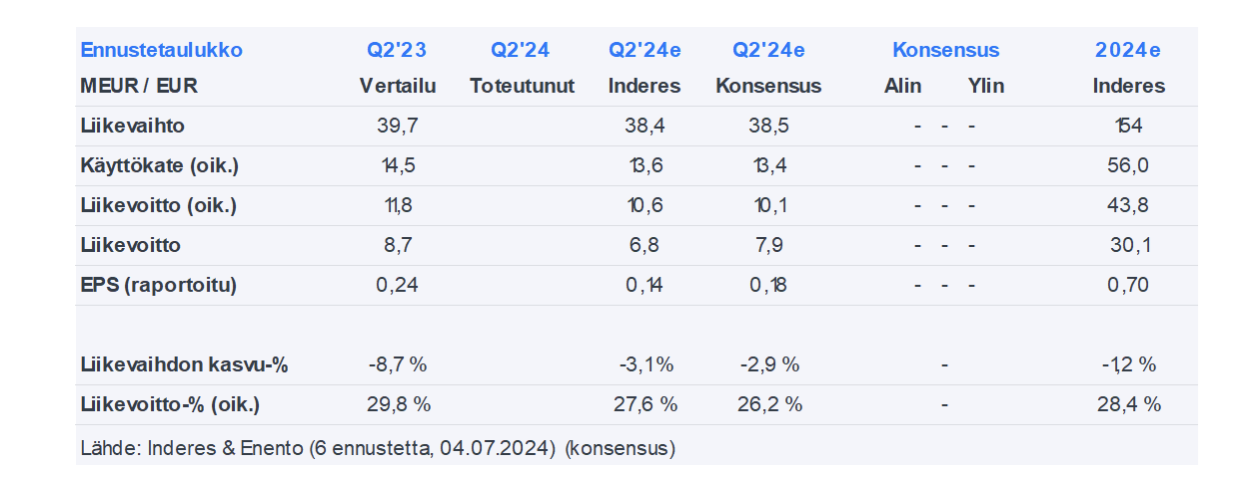Select the Vertailu subheader
Screen dimensions: 1240x480
[x=397, y=86]
